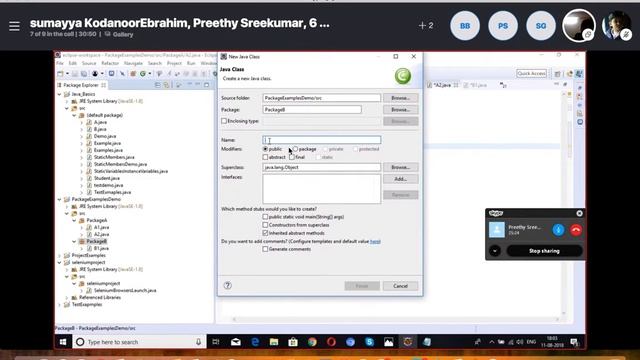Close the Skype sharing popup

(579, 213)
